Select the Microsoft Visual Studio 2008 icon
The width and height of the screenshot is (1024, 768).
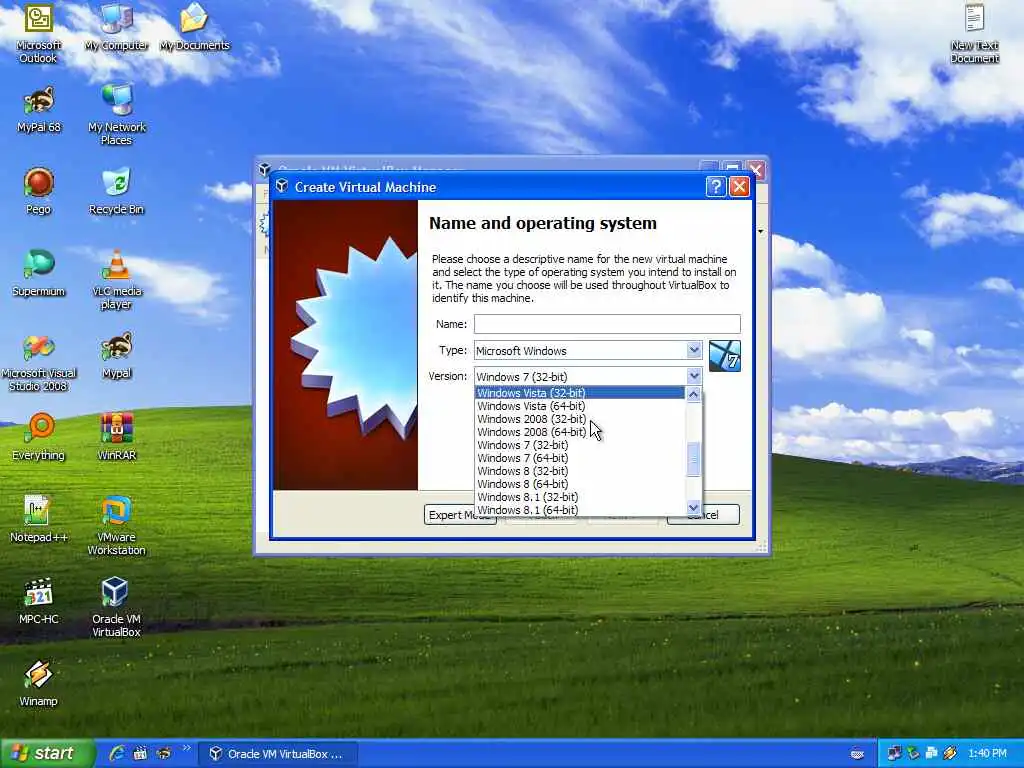39,363
